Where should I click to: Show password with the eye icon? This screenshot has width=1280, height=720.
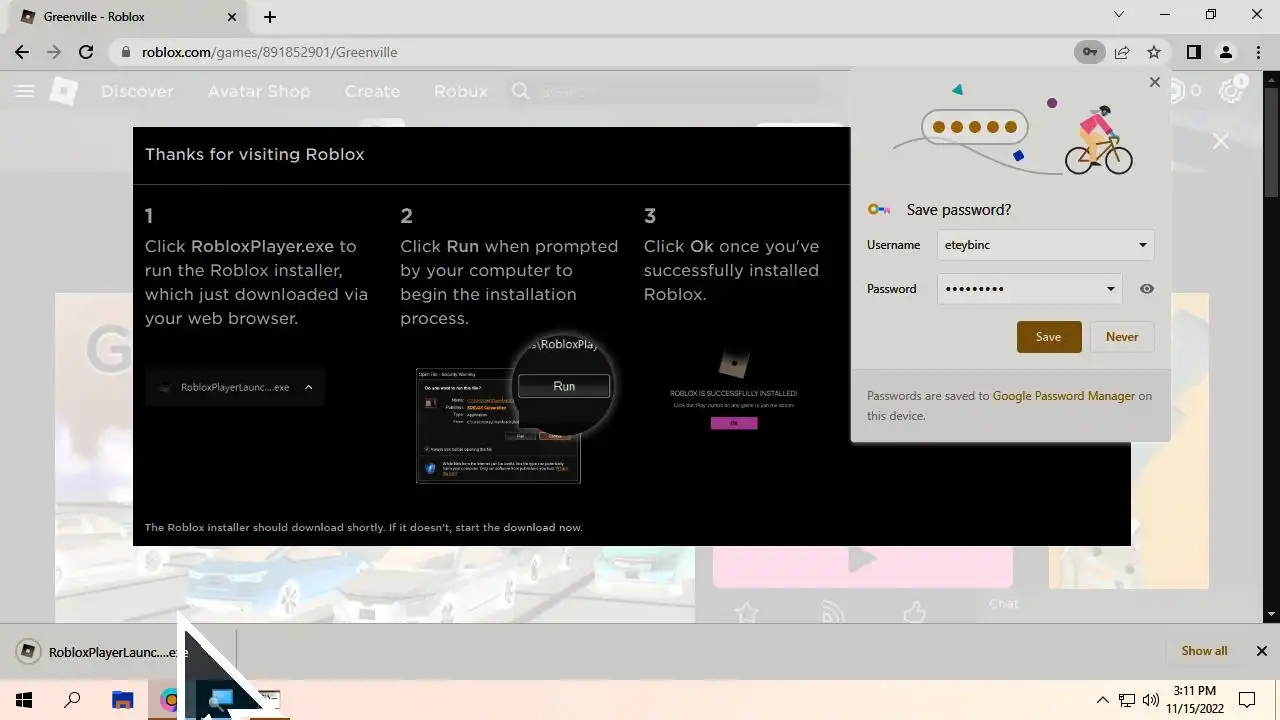(x=1146, y=289)
